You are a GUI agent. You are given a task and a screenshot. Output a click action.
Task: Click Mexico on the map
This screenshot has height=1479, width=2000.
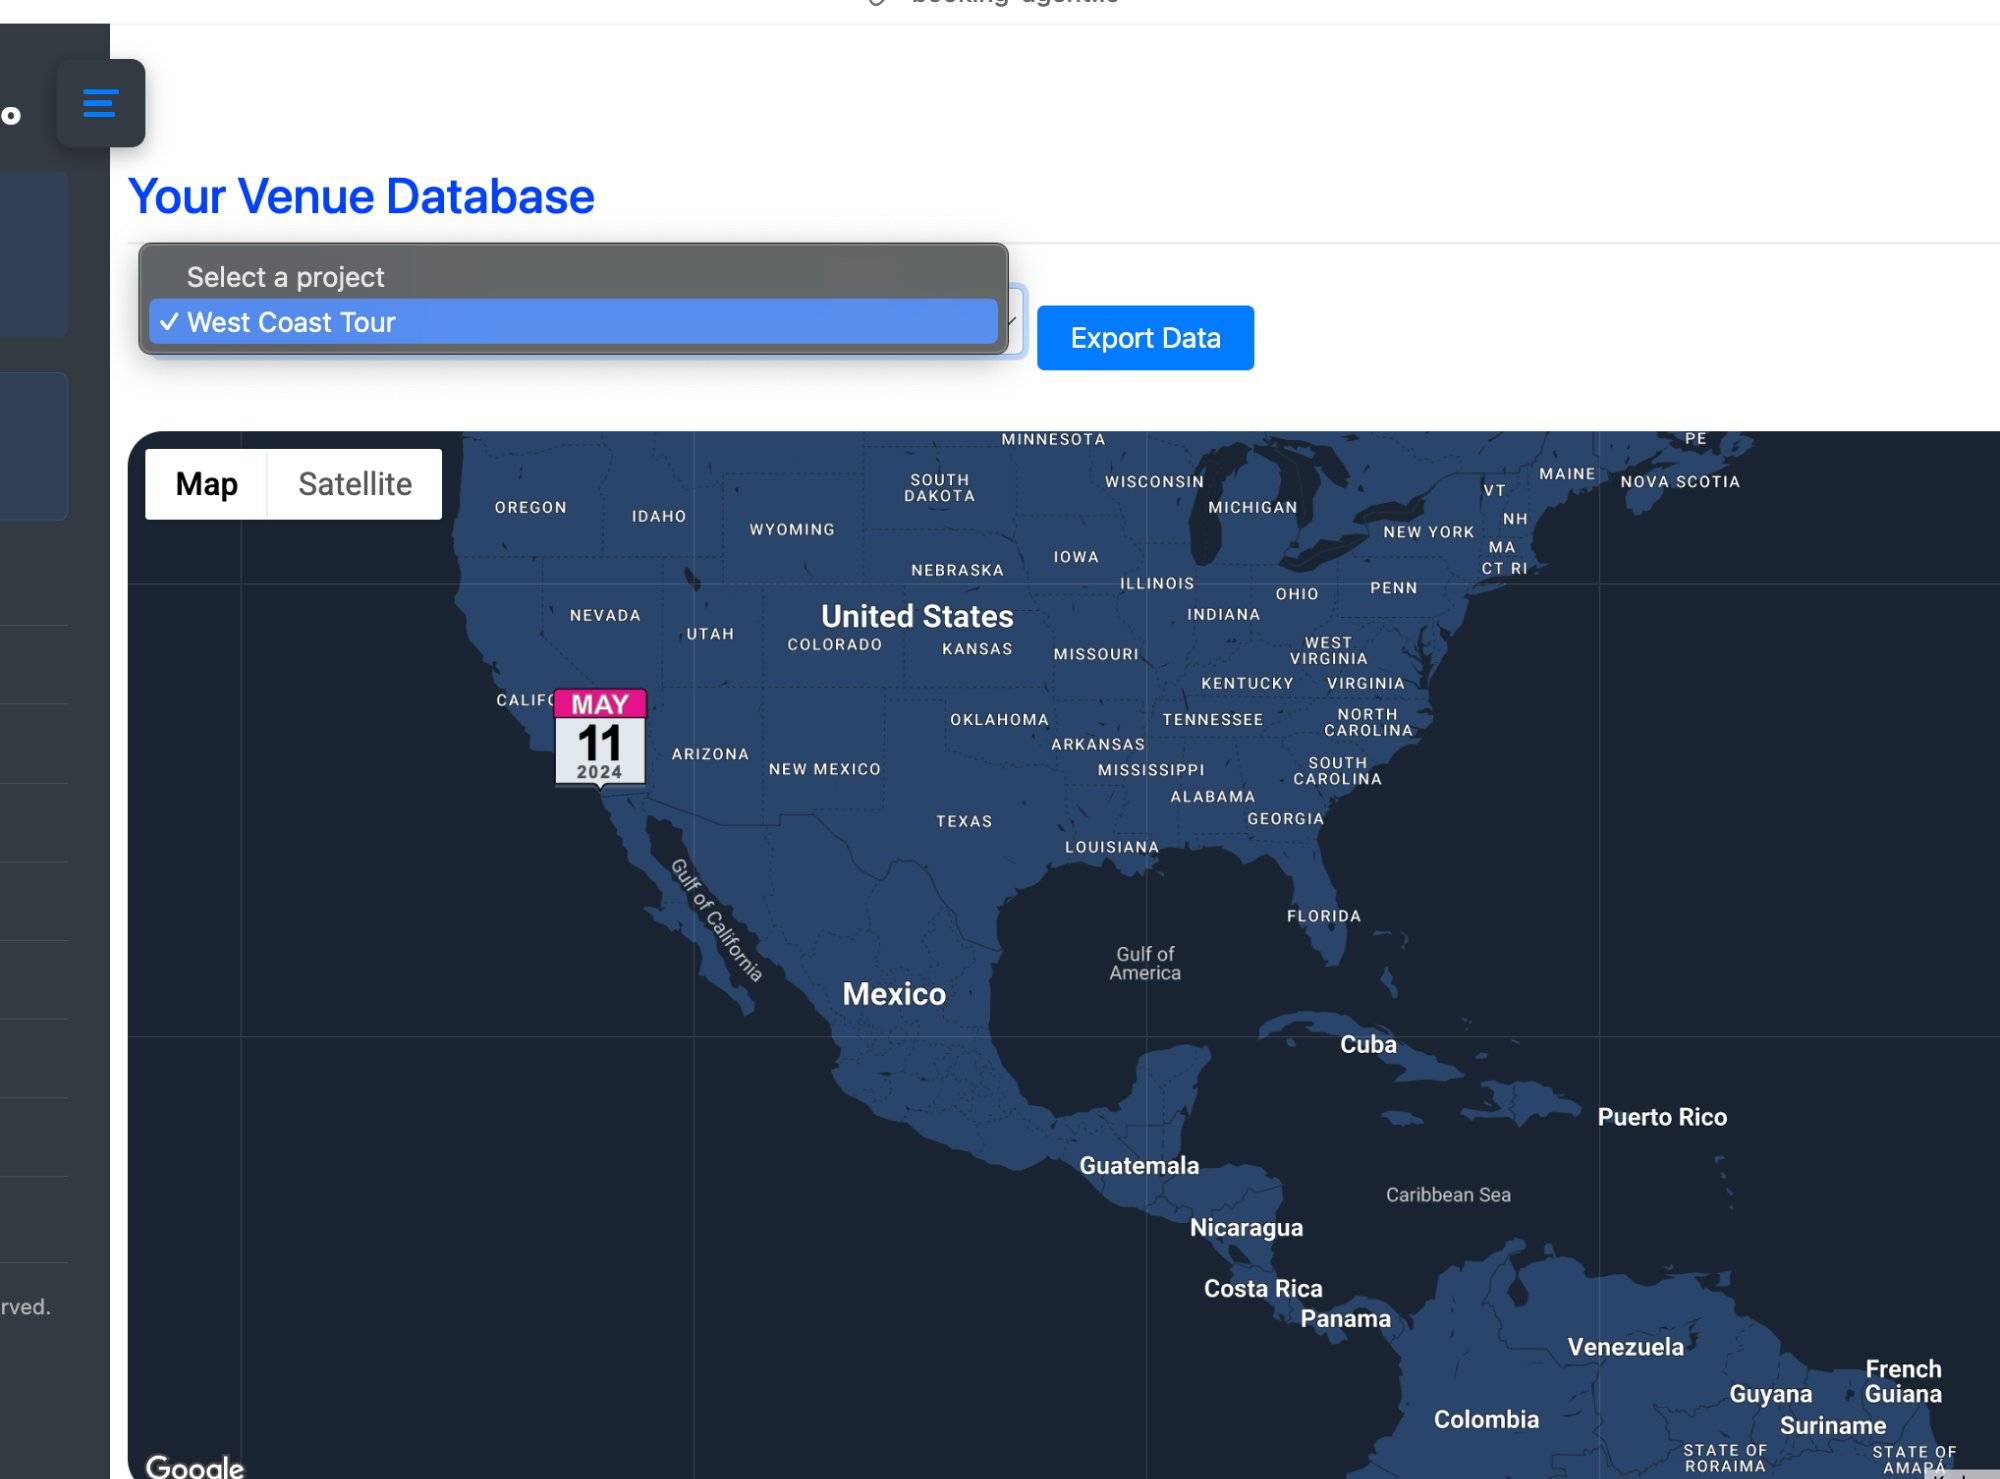click(x=893, y=993)
